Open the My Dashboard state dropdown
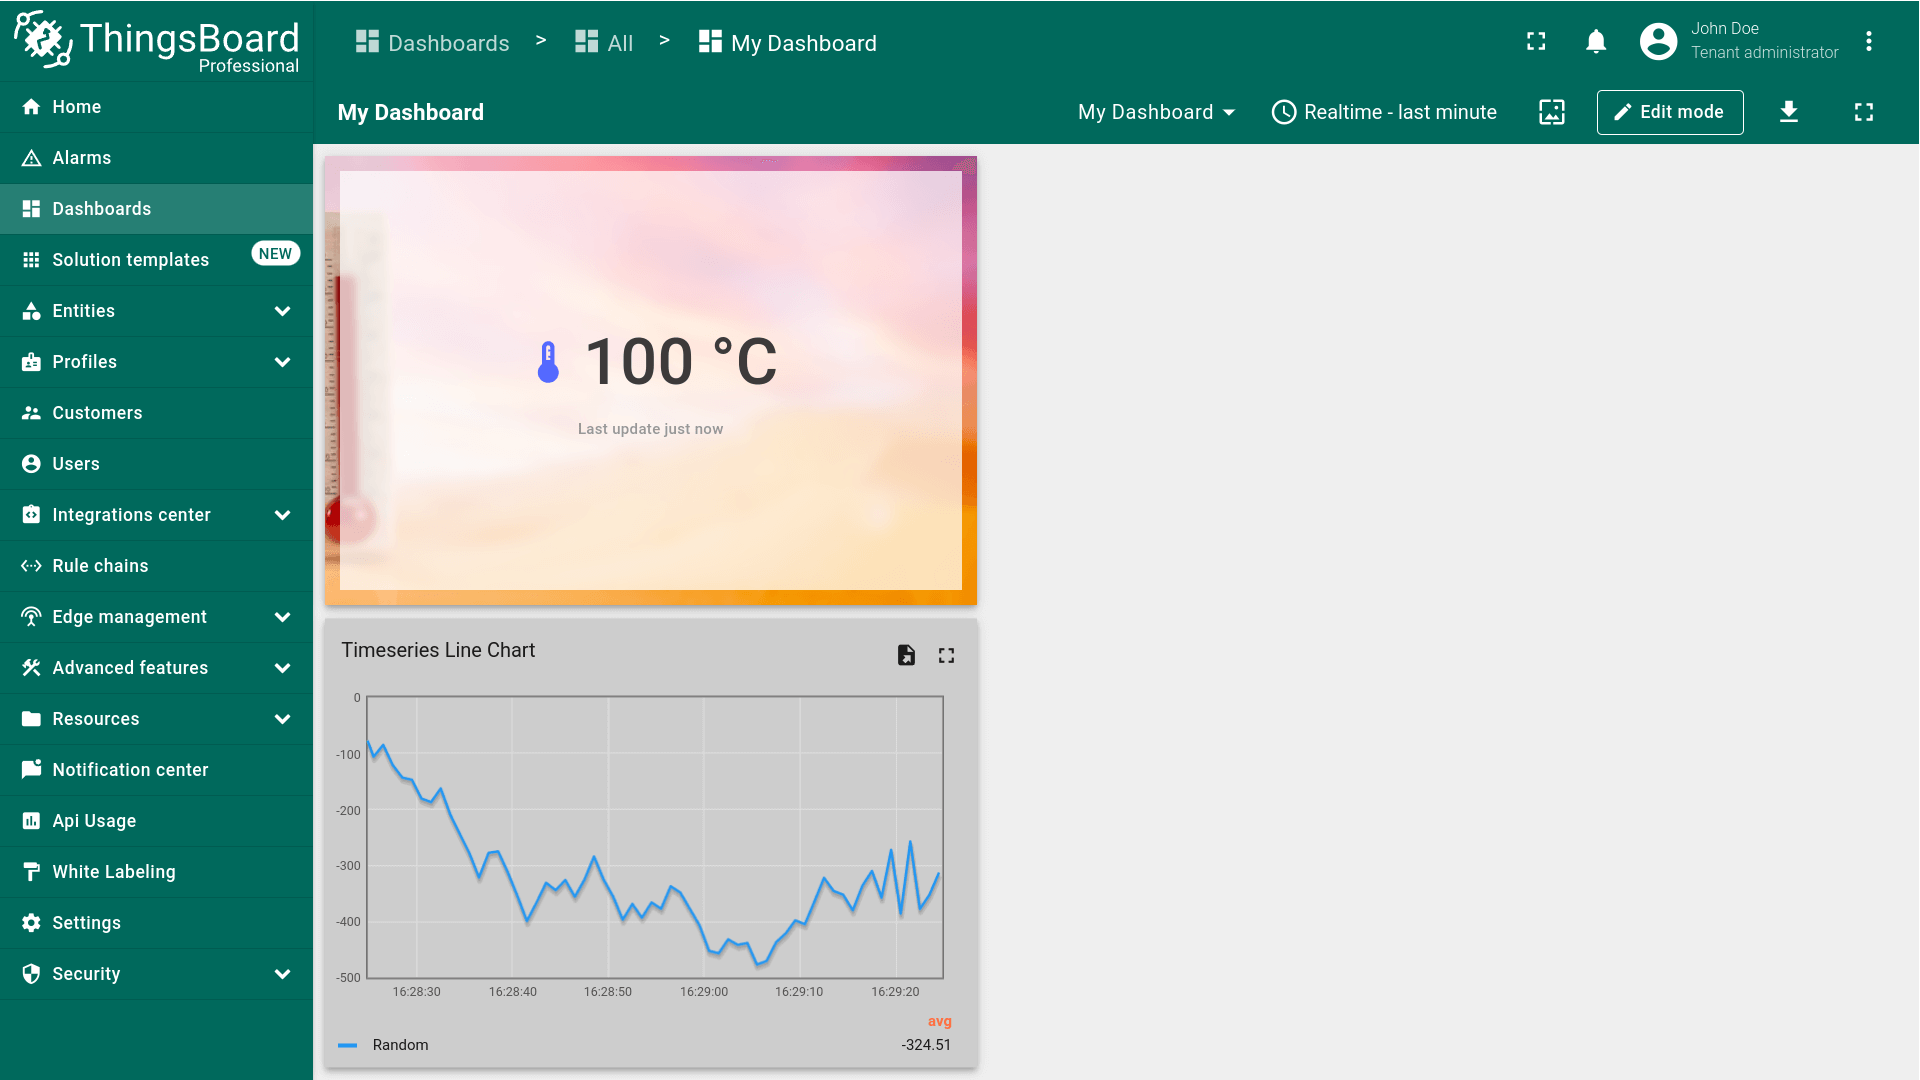Image resolution: width=1920 pixels, height=1080 pixels. click(1156, 112)
